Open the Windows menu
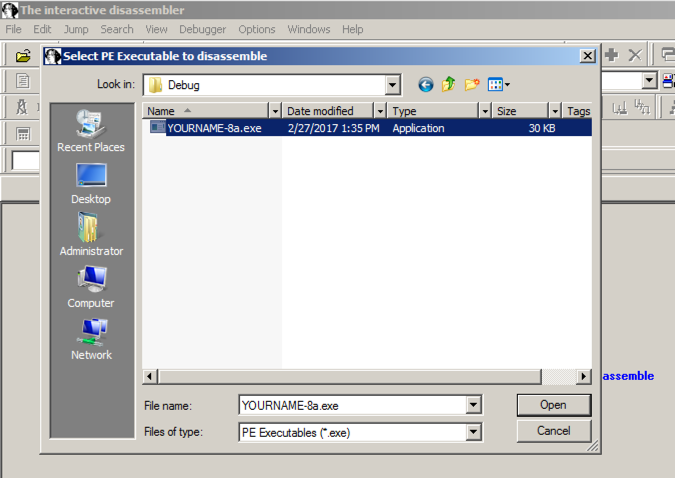This screenshot has height=478, width=675. pos(309,29)
